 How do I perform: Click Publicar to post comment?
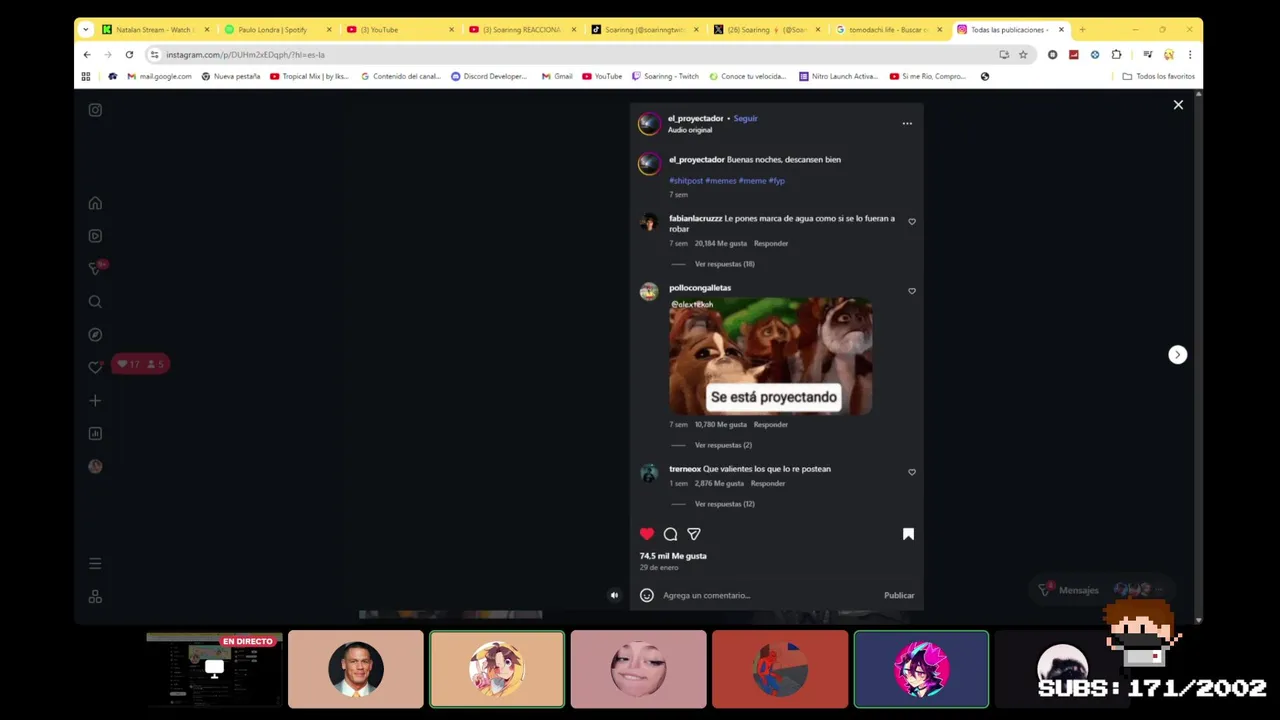pos(899,595)
